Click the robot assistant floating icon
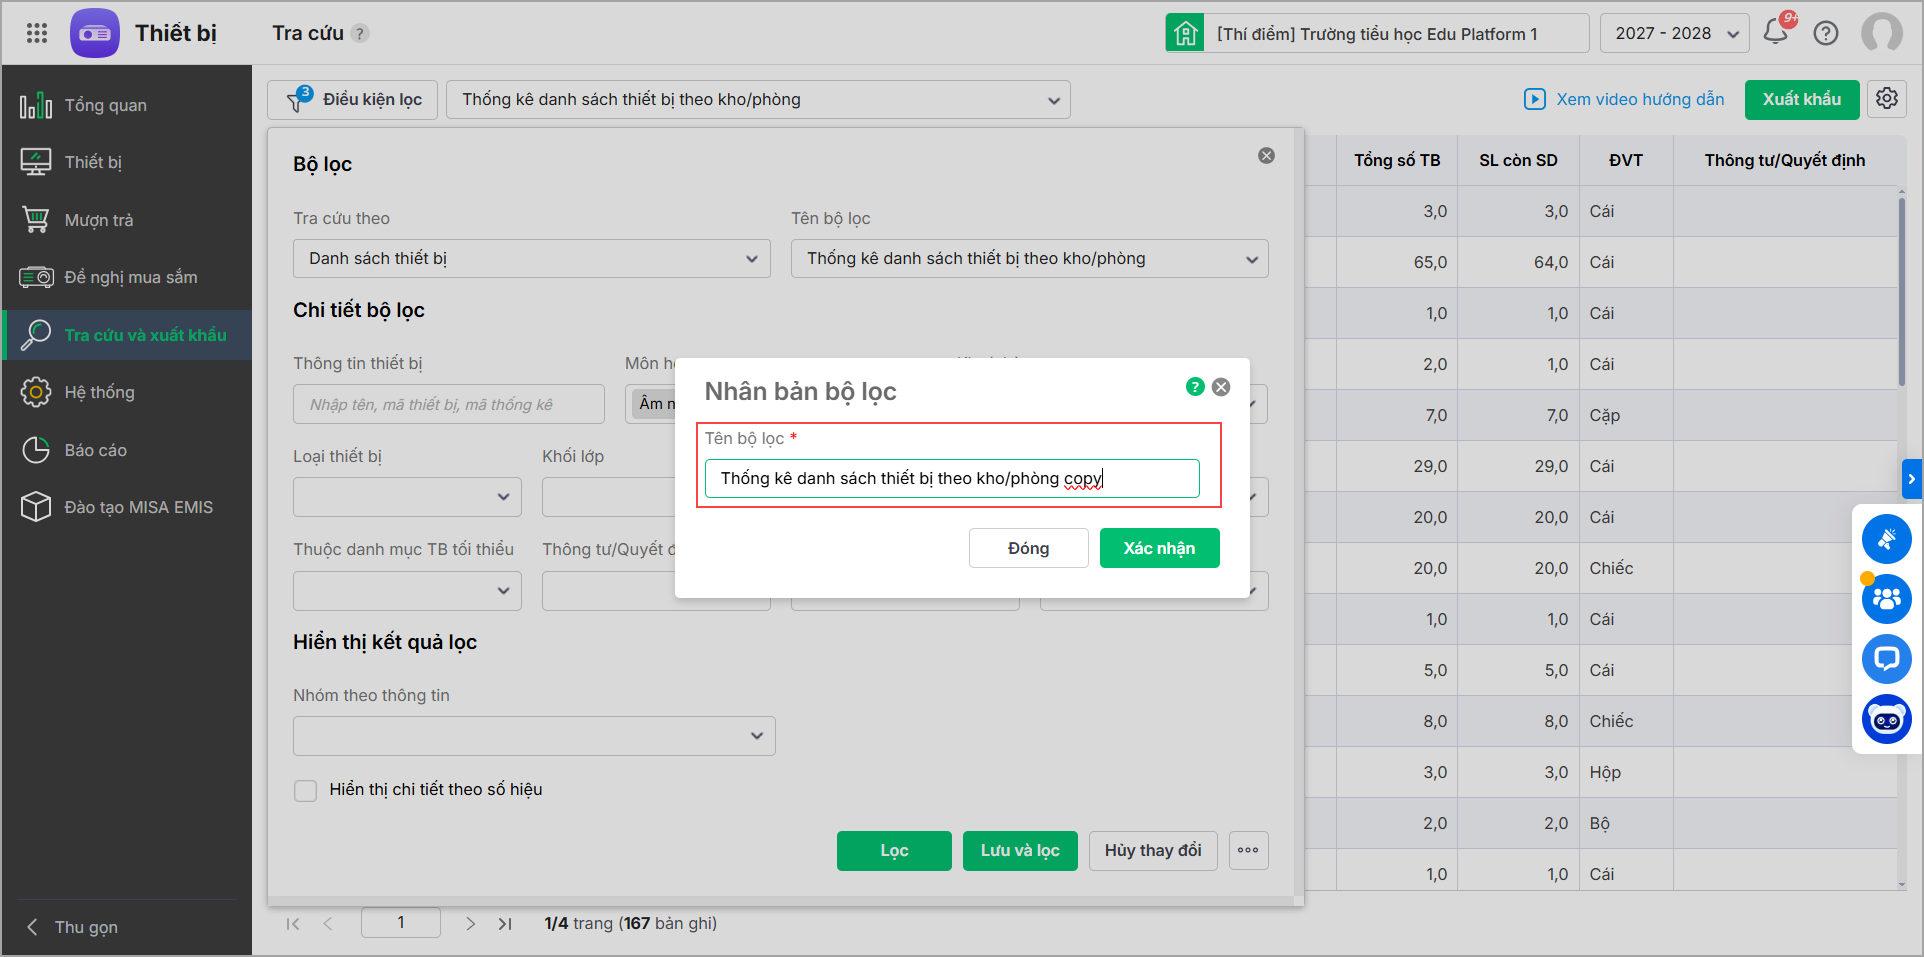The height and width of the screenshot is (957, 1924). [1886, 719]
